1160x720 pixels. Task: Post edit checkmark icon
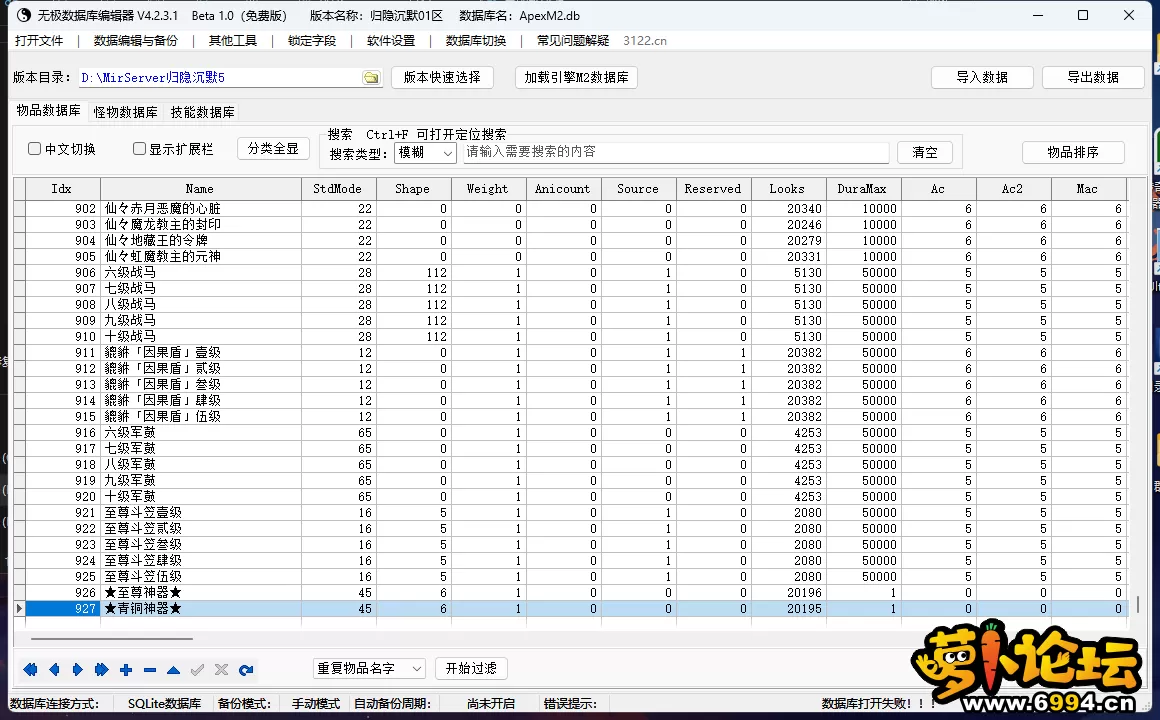(x=198, y=670)
